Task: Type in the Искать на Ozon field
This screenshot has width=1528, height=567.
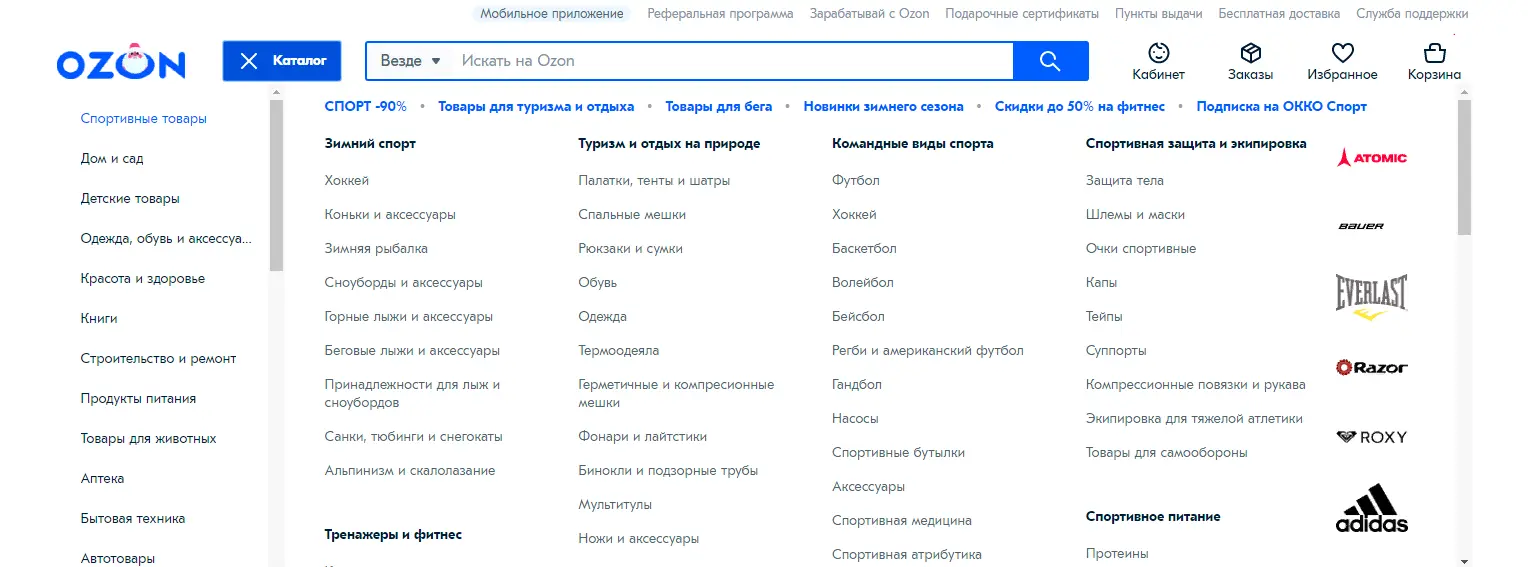Action: coord(730,61)
